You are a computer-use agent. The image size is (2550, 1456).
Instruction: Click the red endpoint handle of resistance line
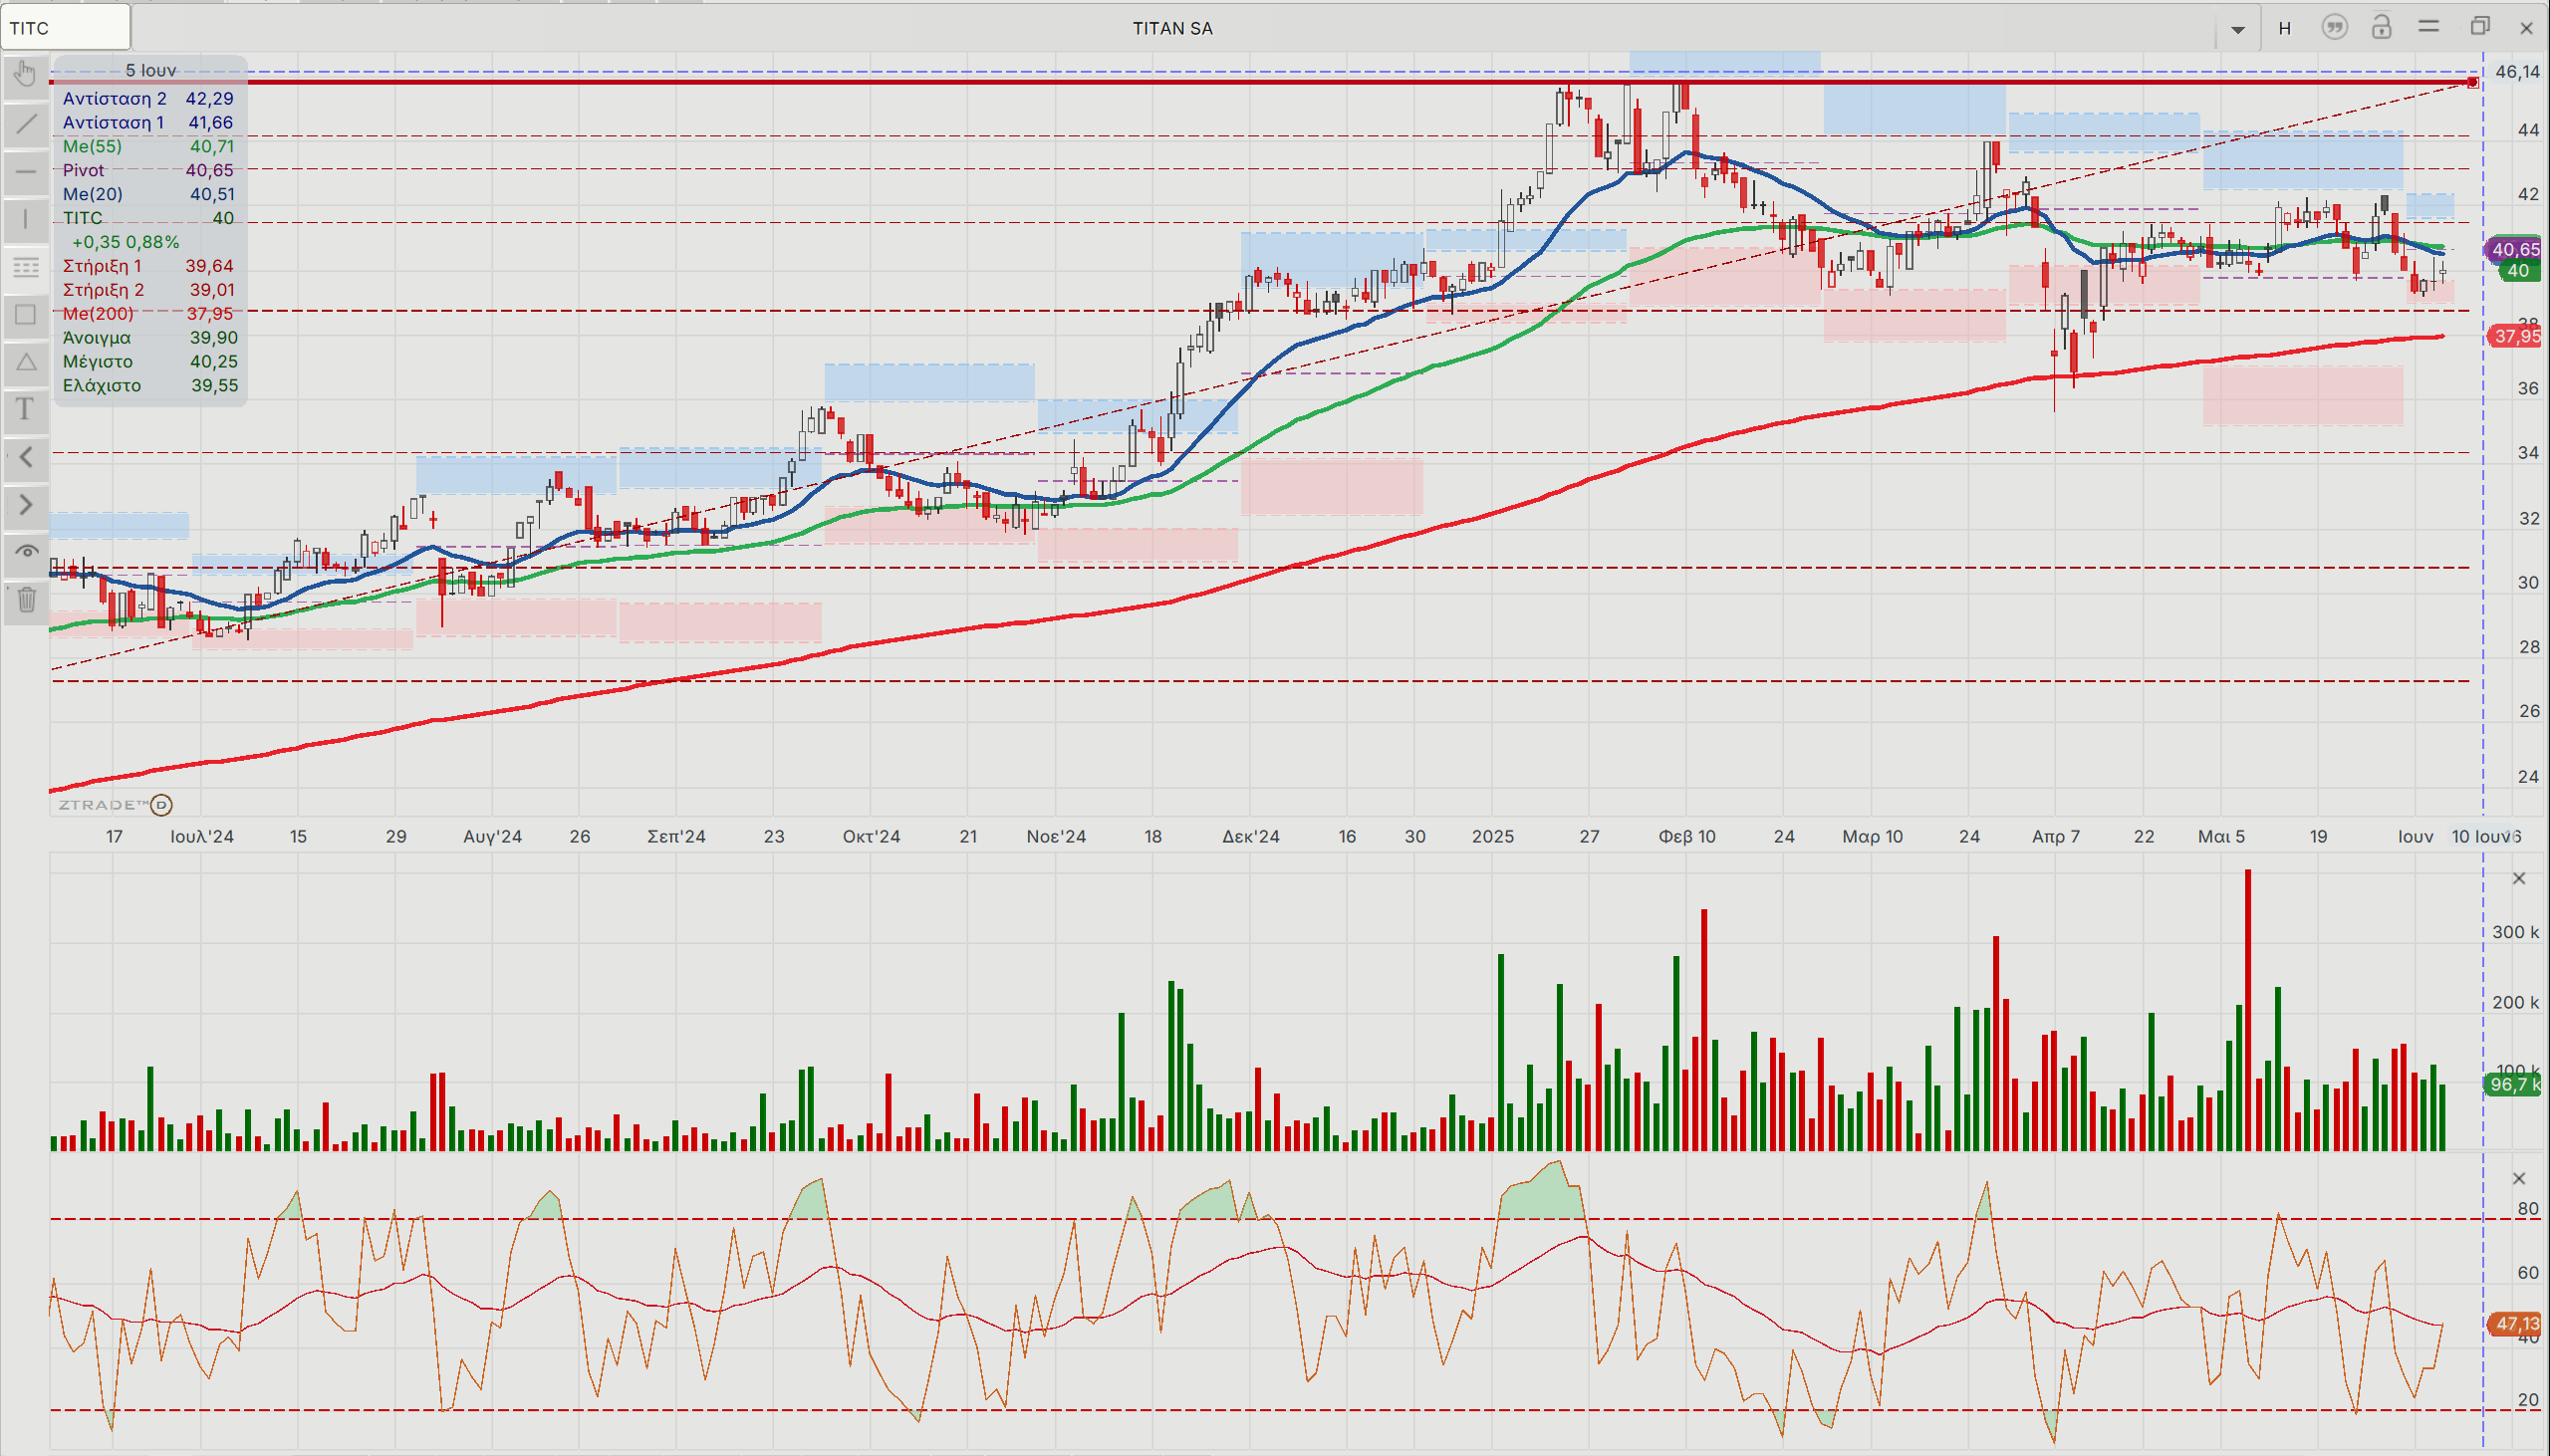[x=2473, y=82]
